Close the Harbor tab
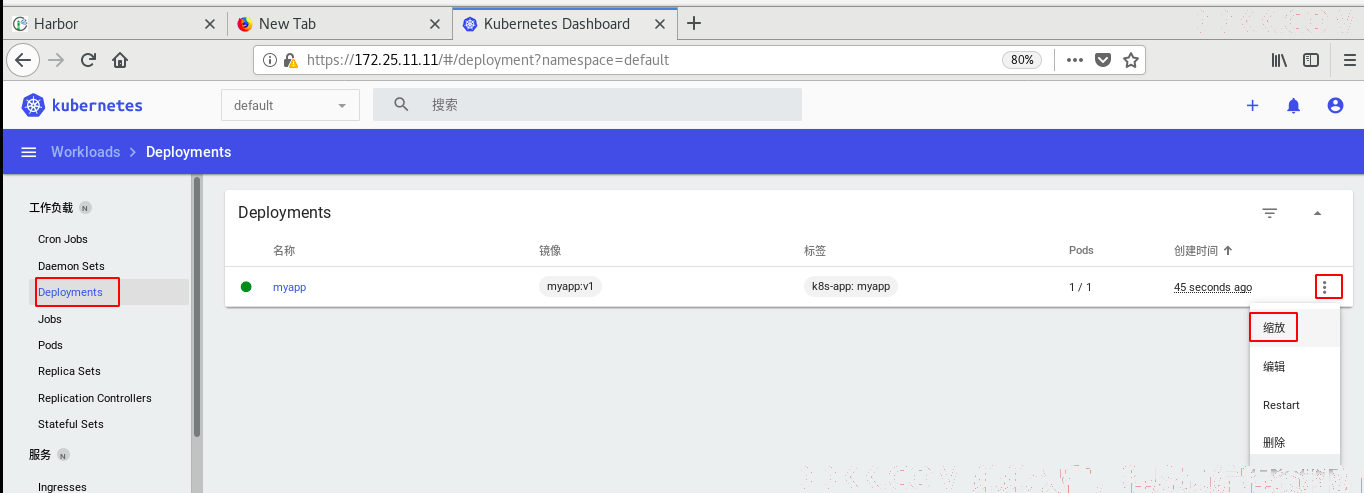The image size is (1364, 493). point(209,24)
